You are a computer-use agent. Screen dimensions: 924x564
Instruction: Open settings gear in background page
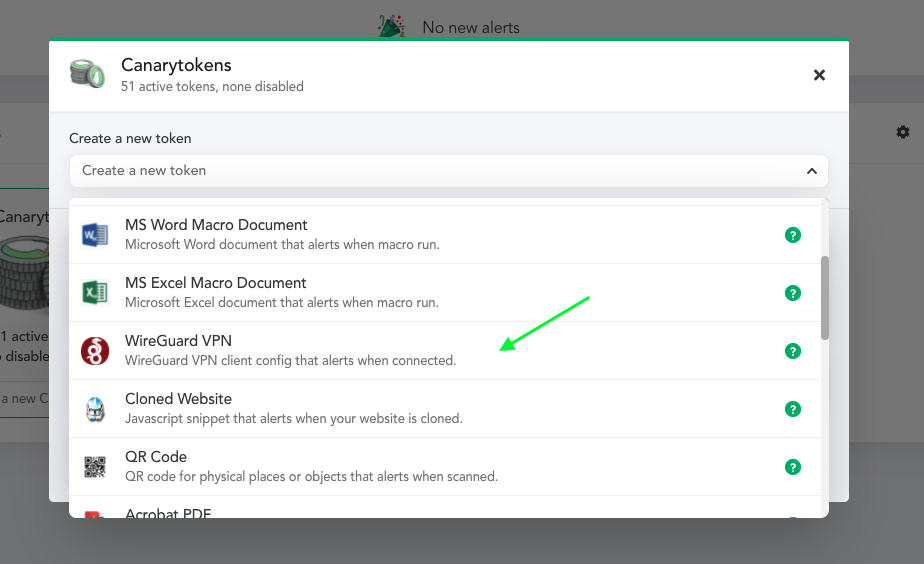[x=903, y=132]
